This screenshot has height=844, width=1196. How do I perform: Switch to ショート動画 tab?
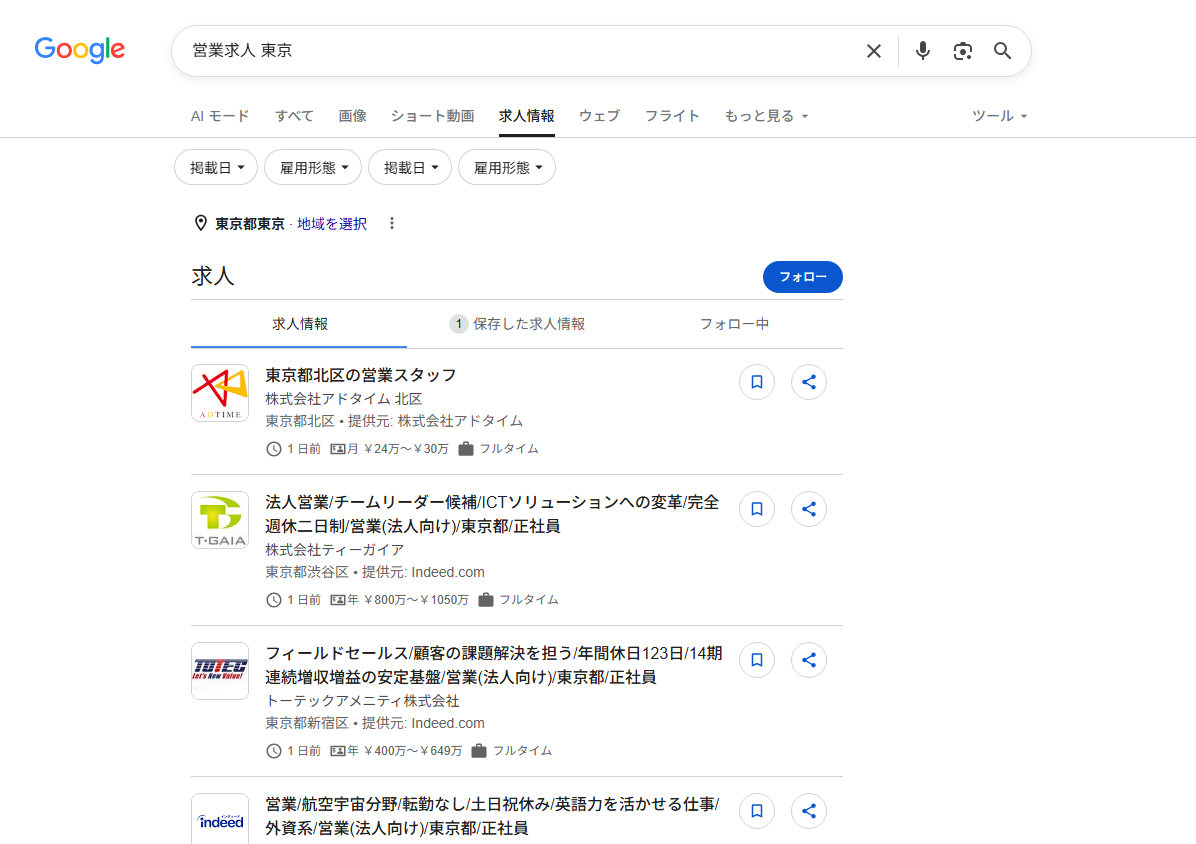432,116
